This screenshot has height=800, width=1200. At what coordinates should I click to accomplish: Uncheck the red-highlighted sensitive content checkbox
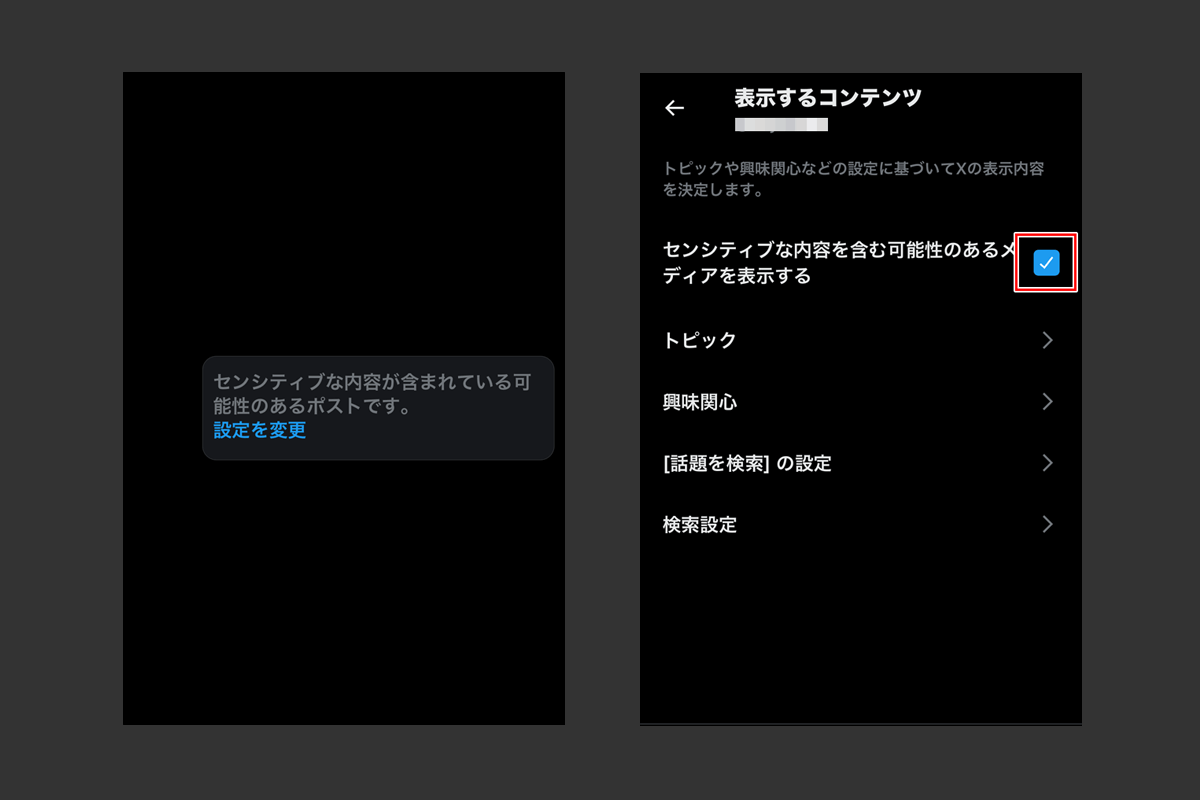1046,263
